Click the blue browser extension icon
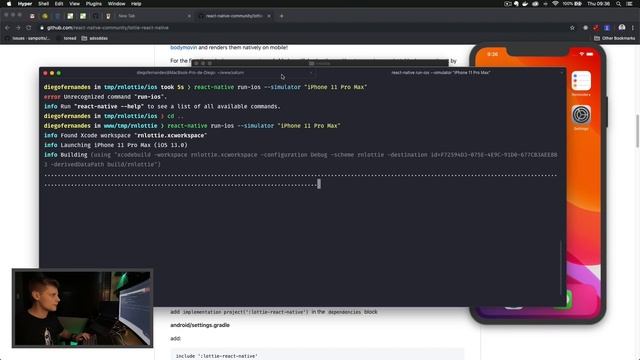Screen dimensions: 640x360 click(x=607, y=28)
